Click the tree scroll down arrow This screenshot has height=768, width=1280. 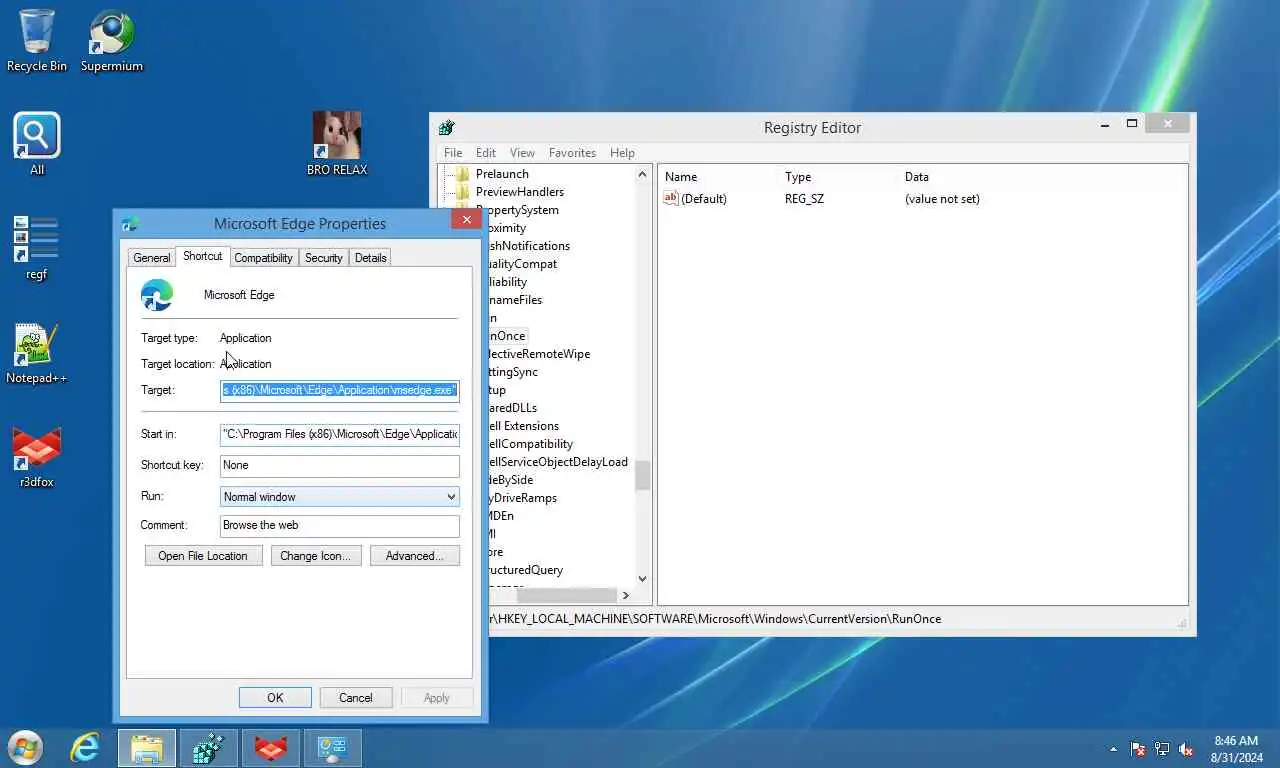click(x=642, y=578)
